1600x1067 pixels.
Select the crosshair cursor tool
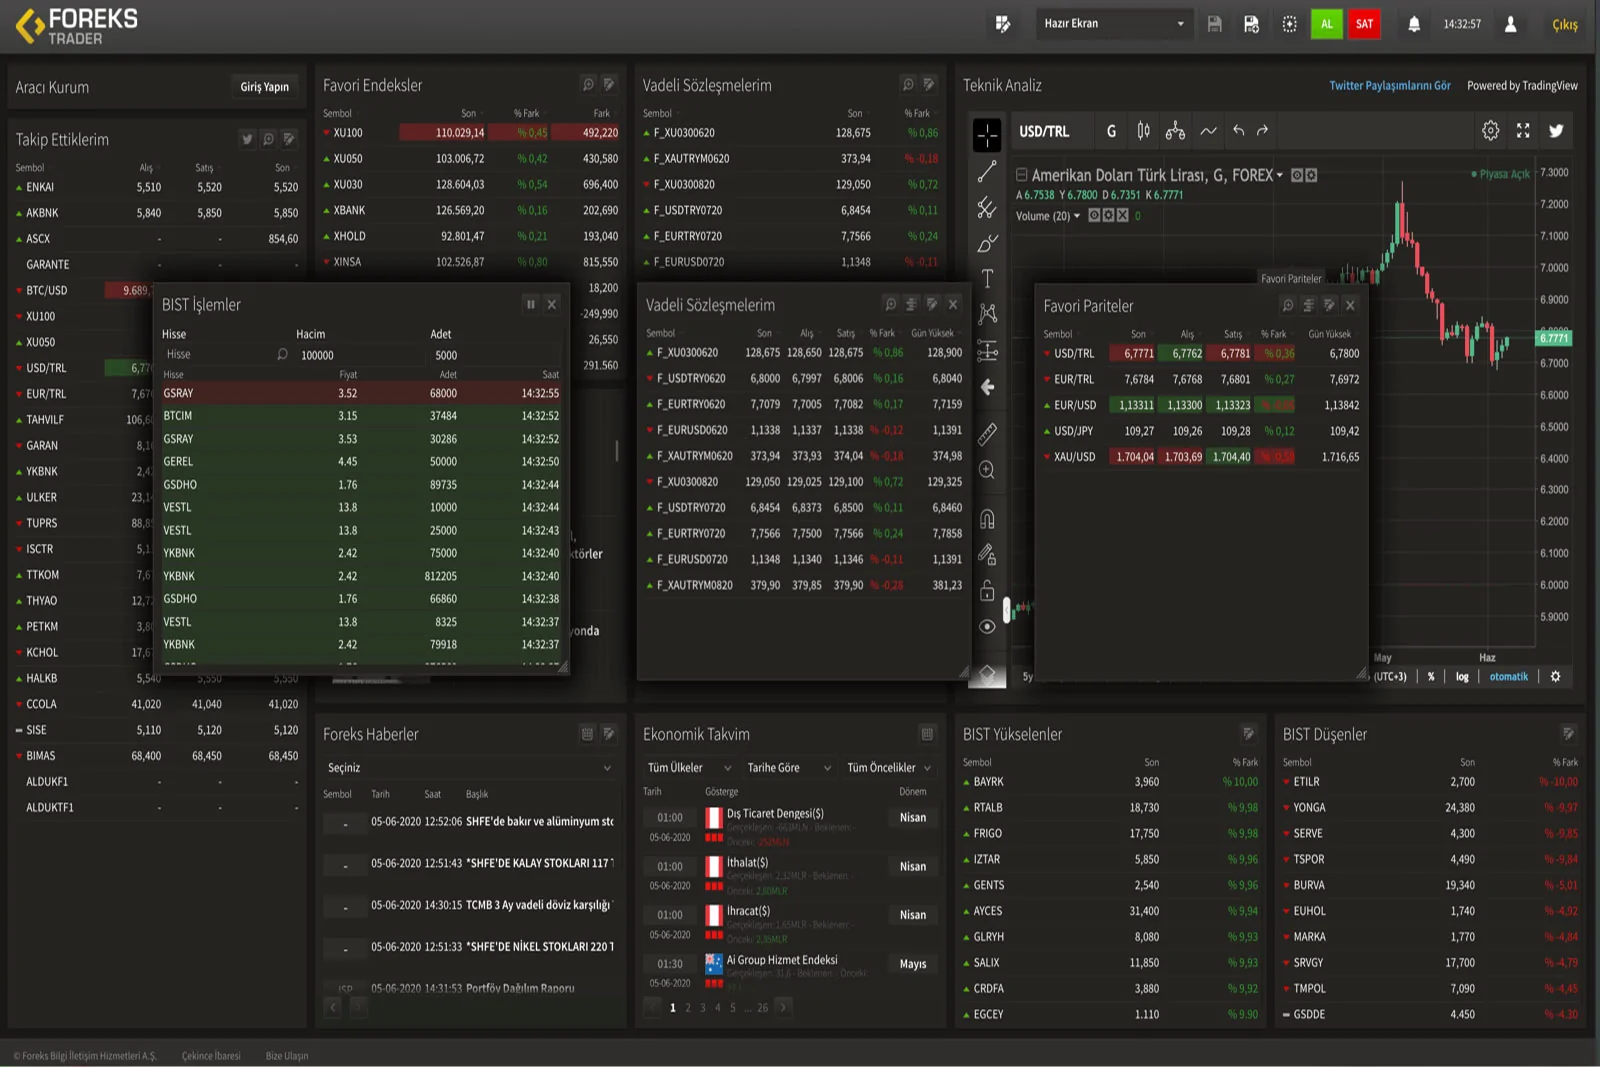pos(987,135)
